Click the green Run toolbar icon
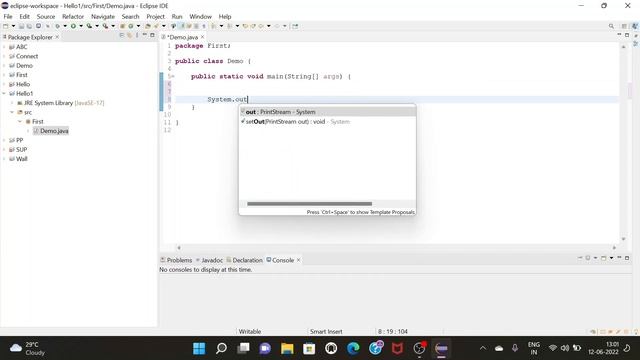The height and width of the screenshot is (360, 640). tap(73, 26)
